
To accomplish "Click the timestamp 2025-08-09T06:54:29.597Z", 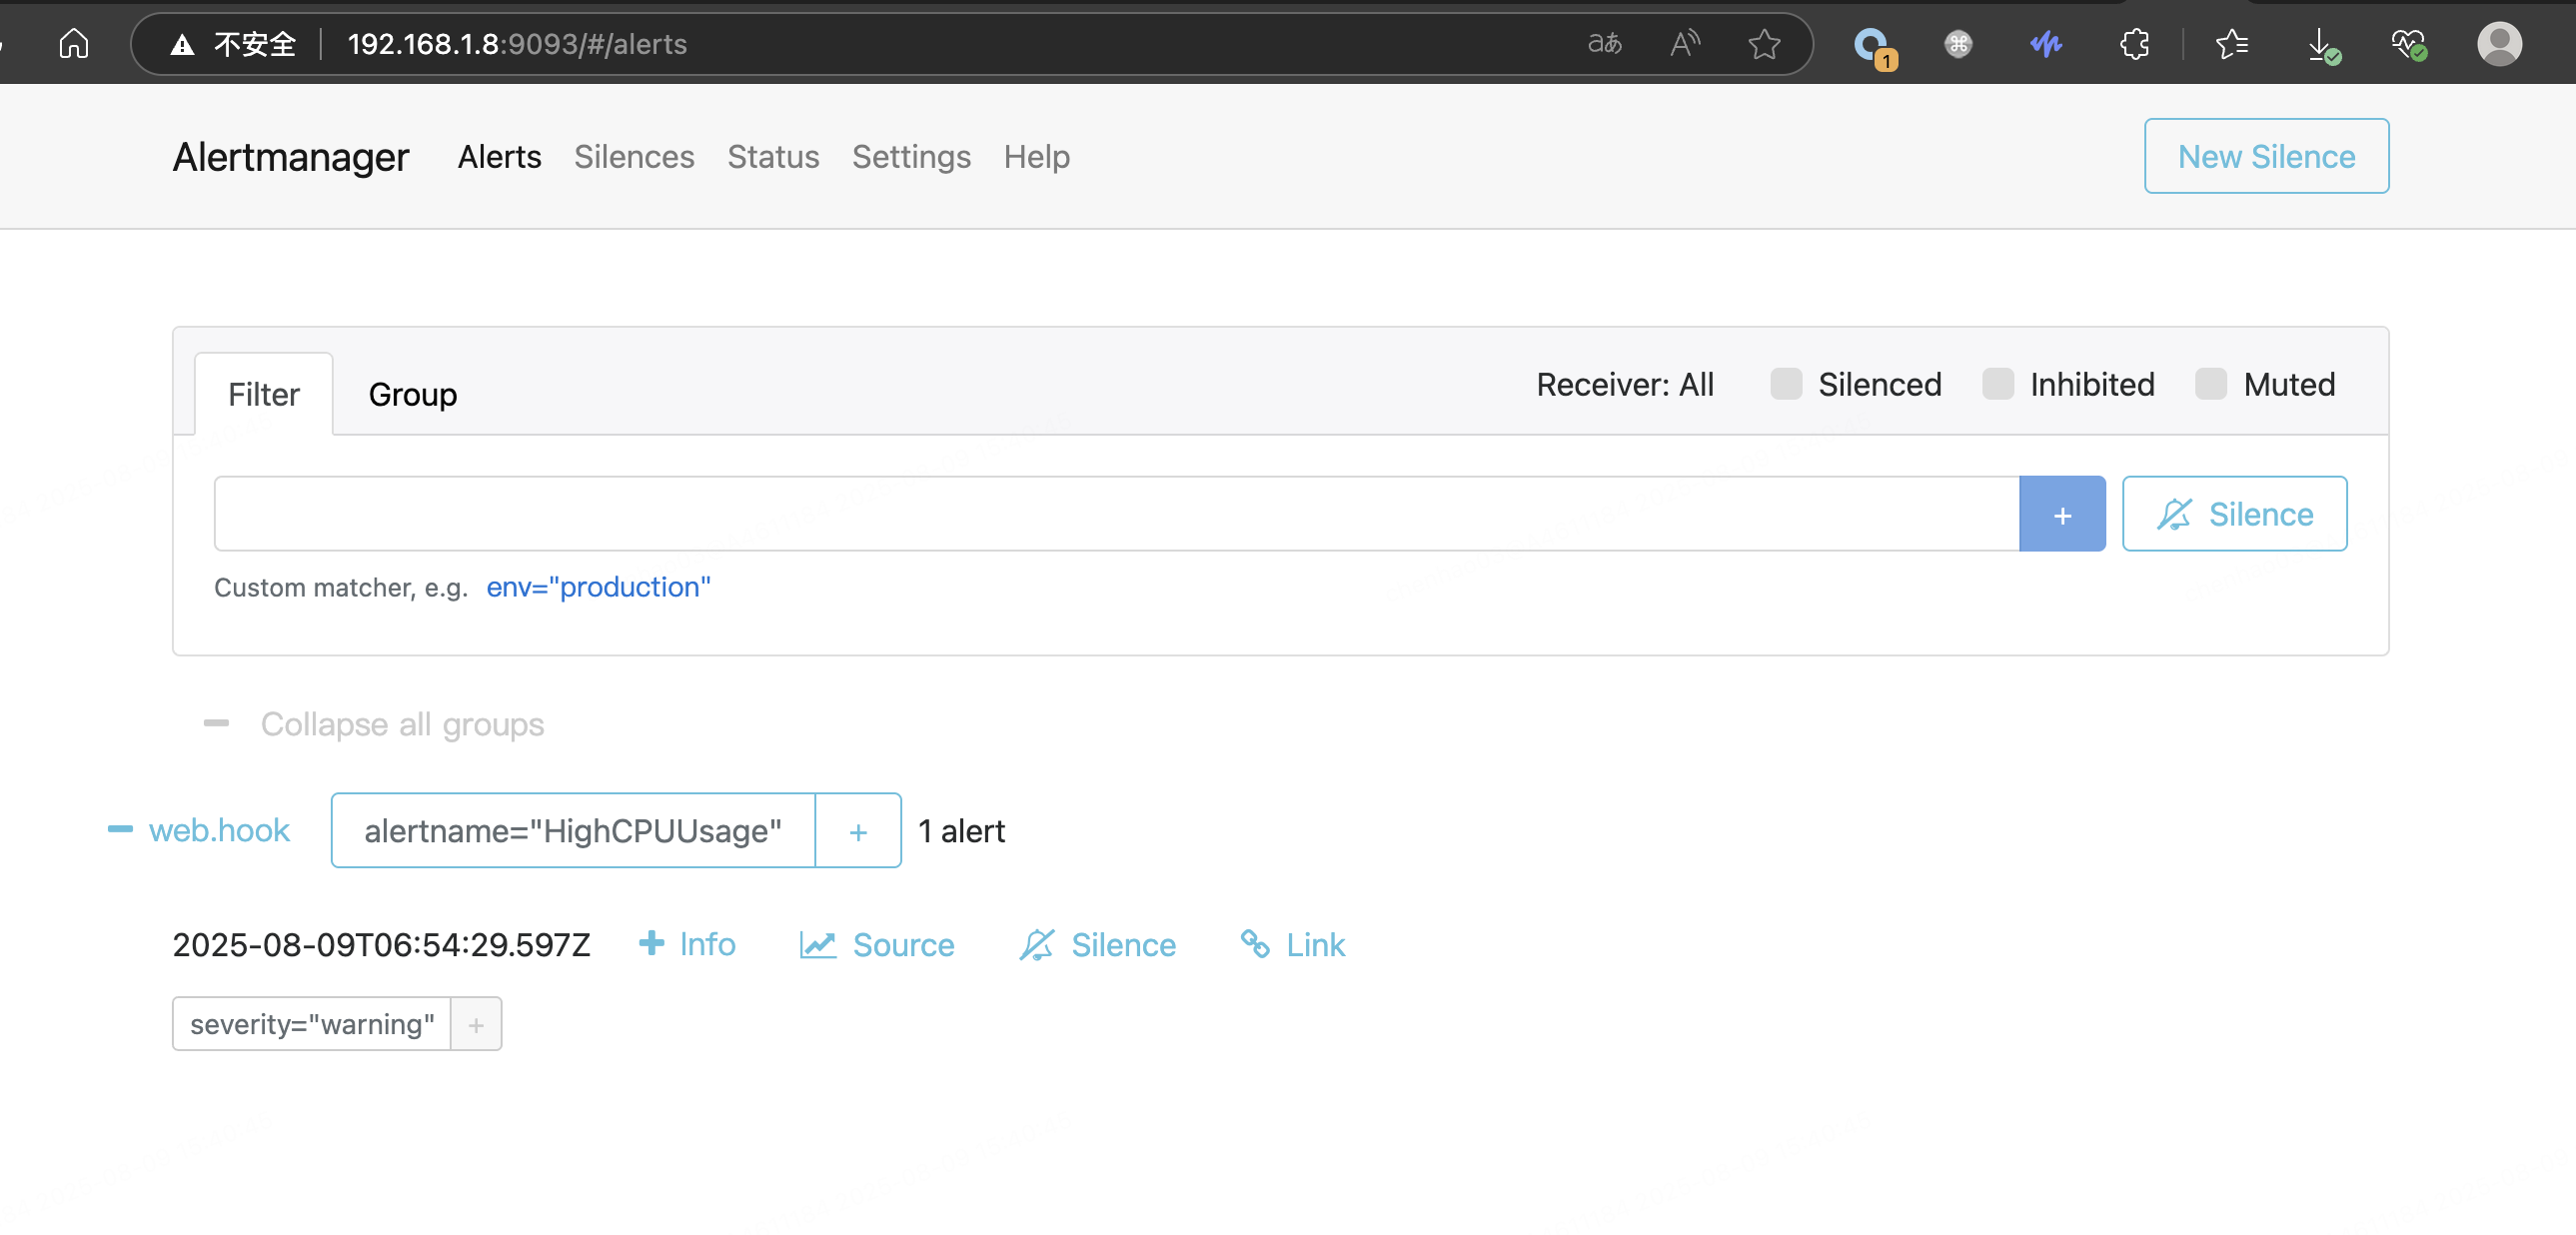I will [x=381, y=945].
